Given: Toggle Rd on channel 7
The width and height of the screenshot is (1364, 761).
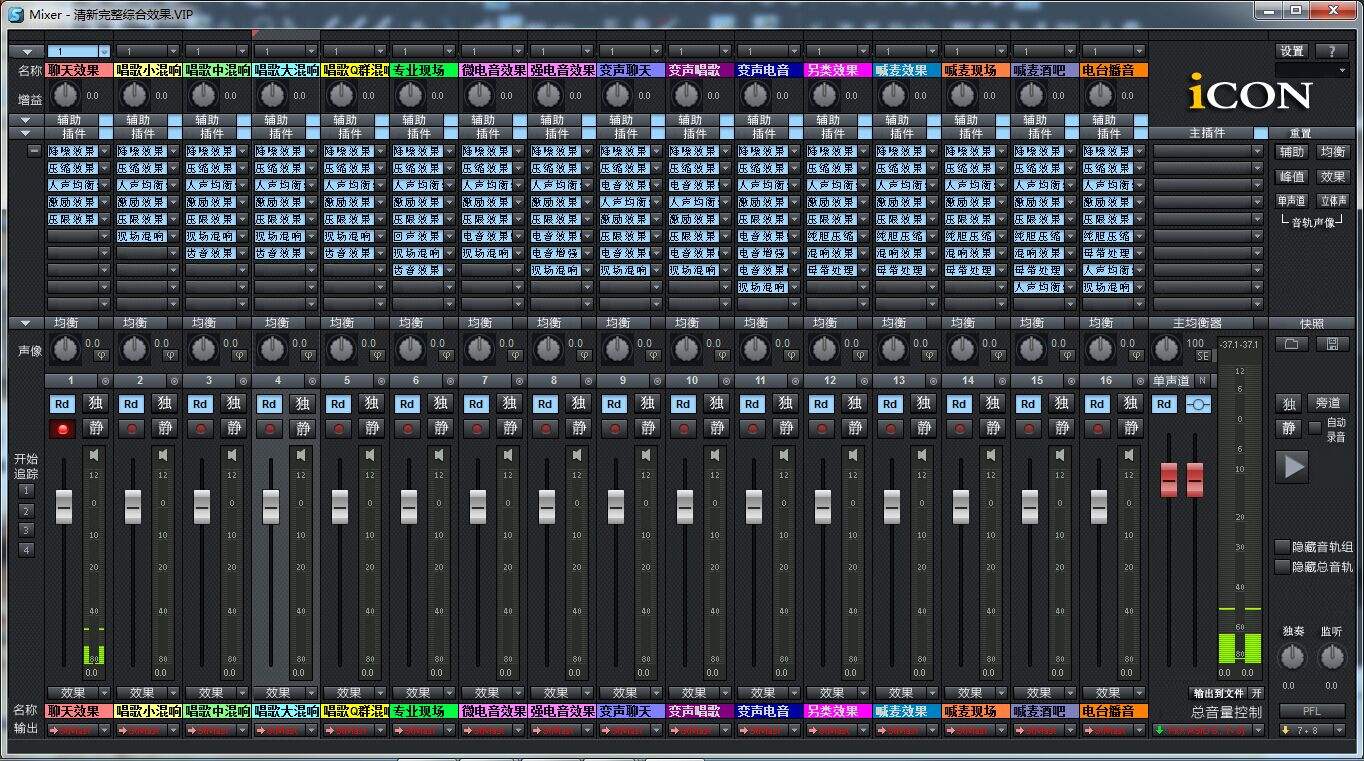Looking at the screenshot, I should point(477,404).
